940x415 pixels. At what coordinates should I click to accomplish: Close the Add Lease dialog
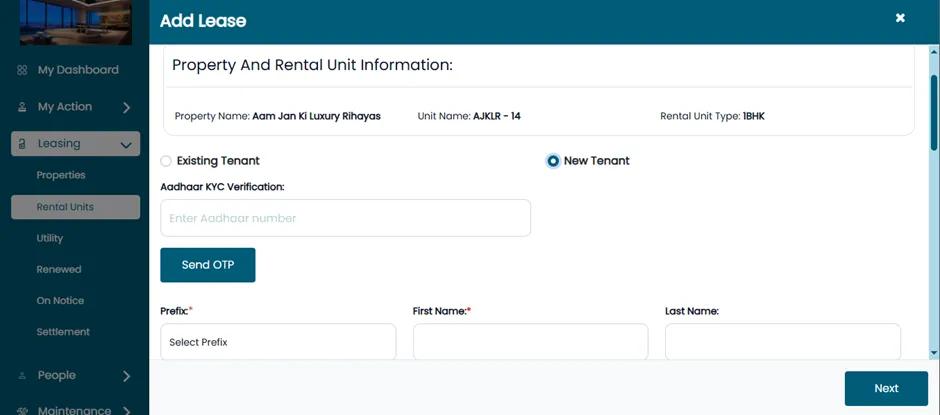(x=900, y=18)
